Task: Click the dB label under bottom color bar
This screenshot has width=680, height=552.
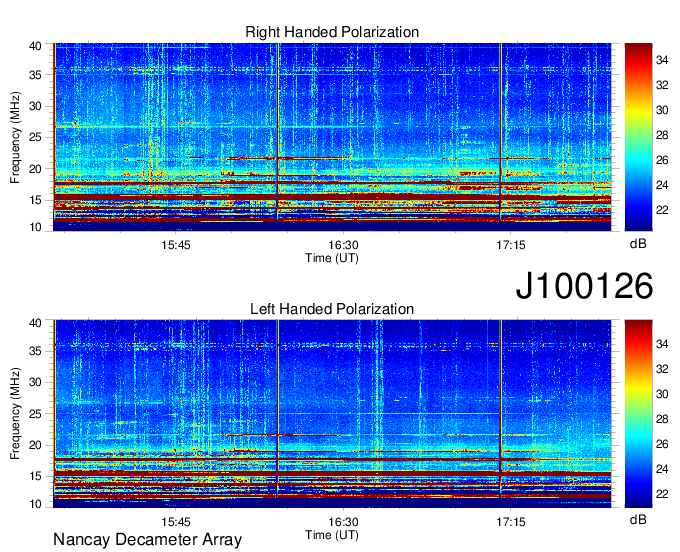Action: click(638, 519)
